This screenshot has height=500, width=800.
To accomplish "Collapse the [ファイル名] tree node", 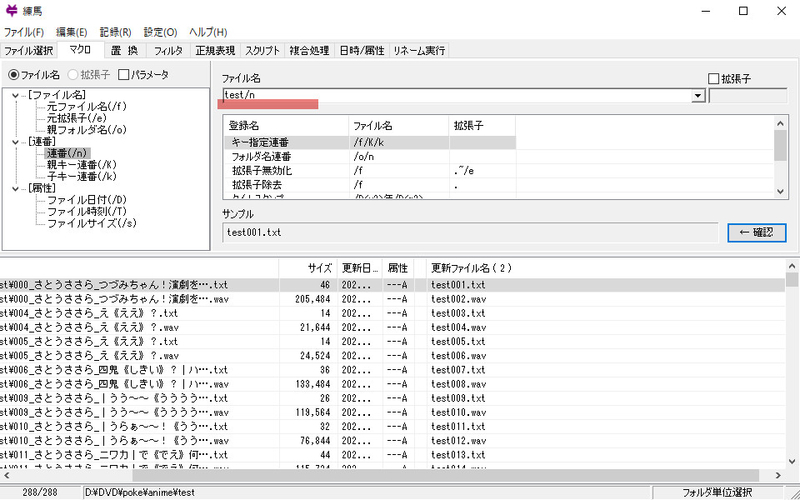I will click(x=15, y=95).
